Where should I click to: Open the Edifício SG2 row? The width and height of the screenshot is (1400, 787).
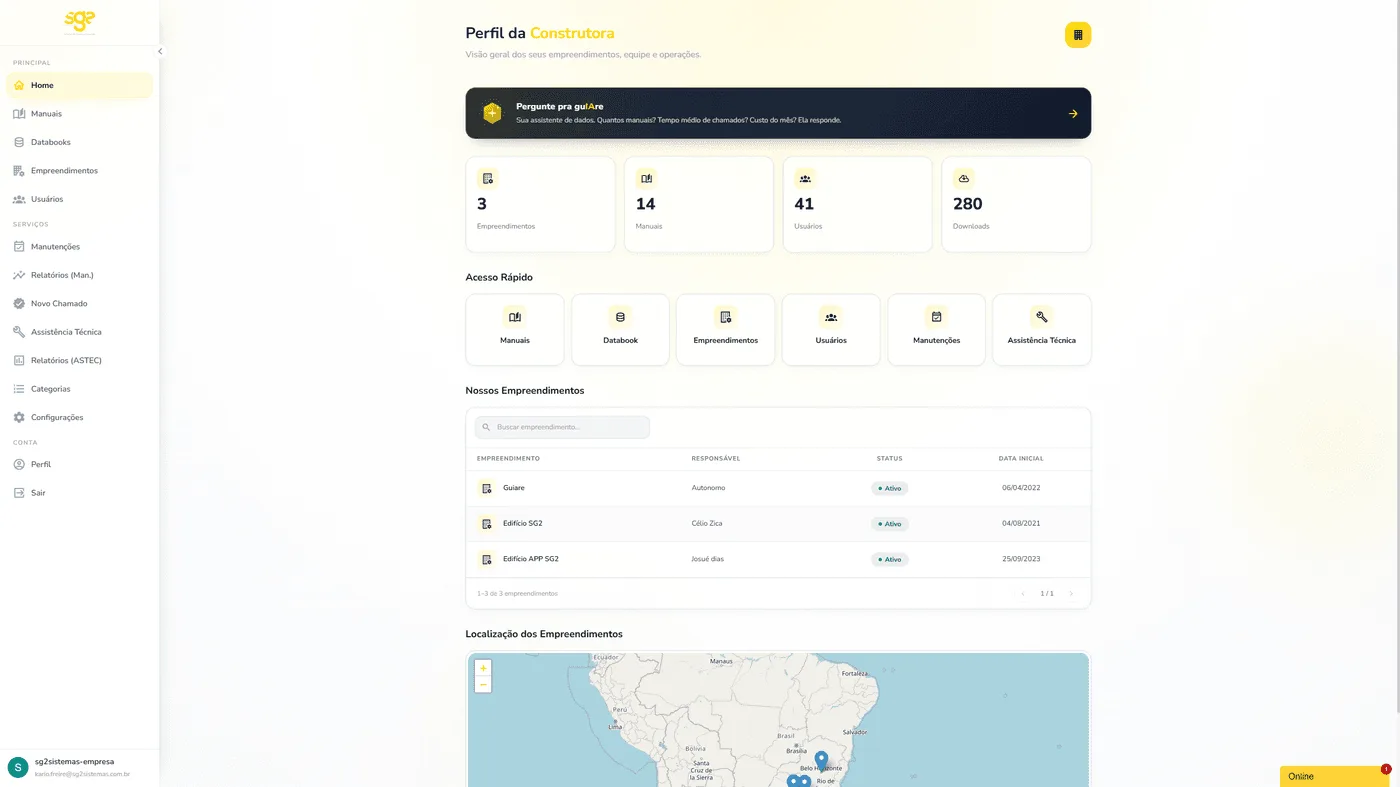(x=778, y=524)
